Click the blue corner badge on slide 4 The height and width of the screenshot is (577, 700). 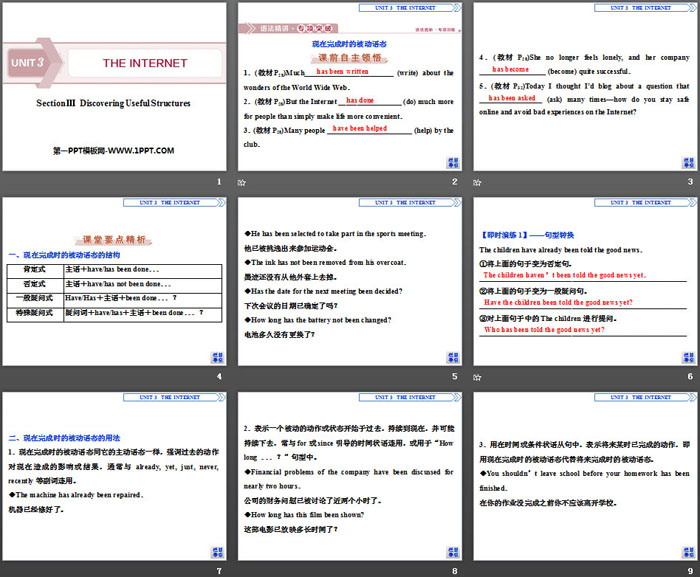point(215,356)
